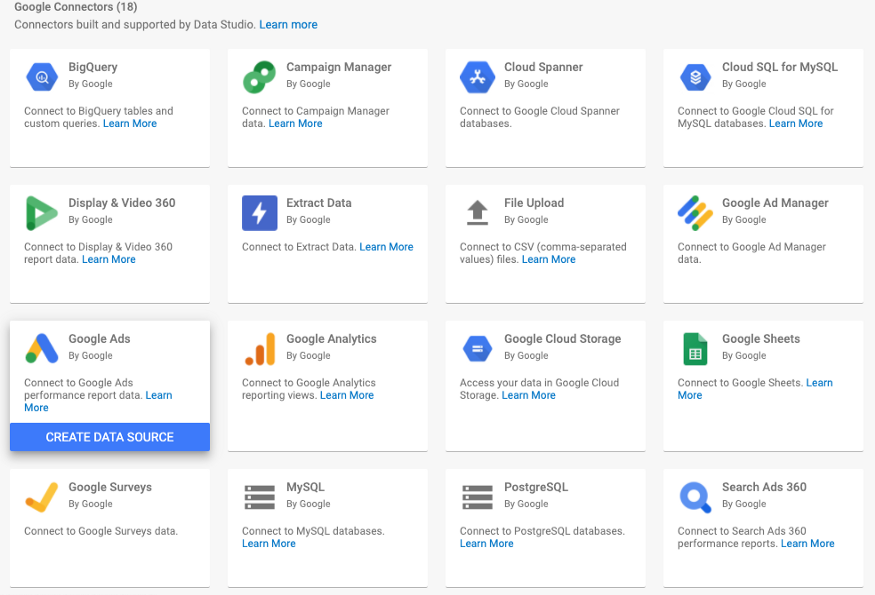Select the Extract Data lightning icon

(x=259, y=212)
